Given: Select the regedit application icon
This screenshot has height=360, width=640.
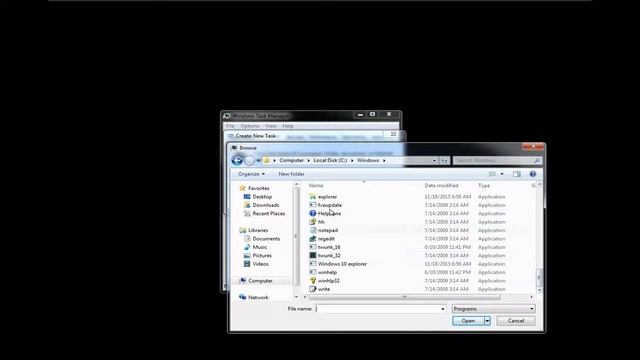Looking at the screenshot, I should [313, 238].
